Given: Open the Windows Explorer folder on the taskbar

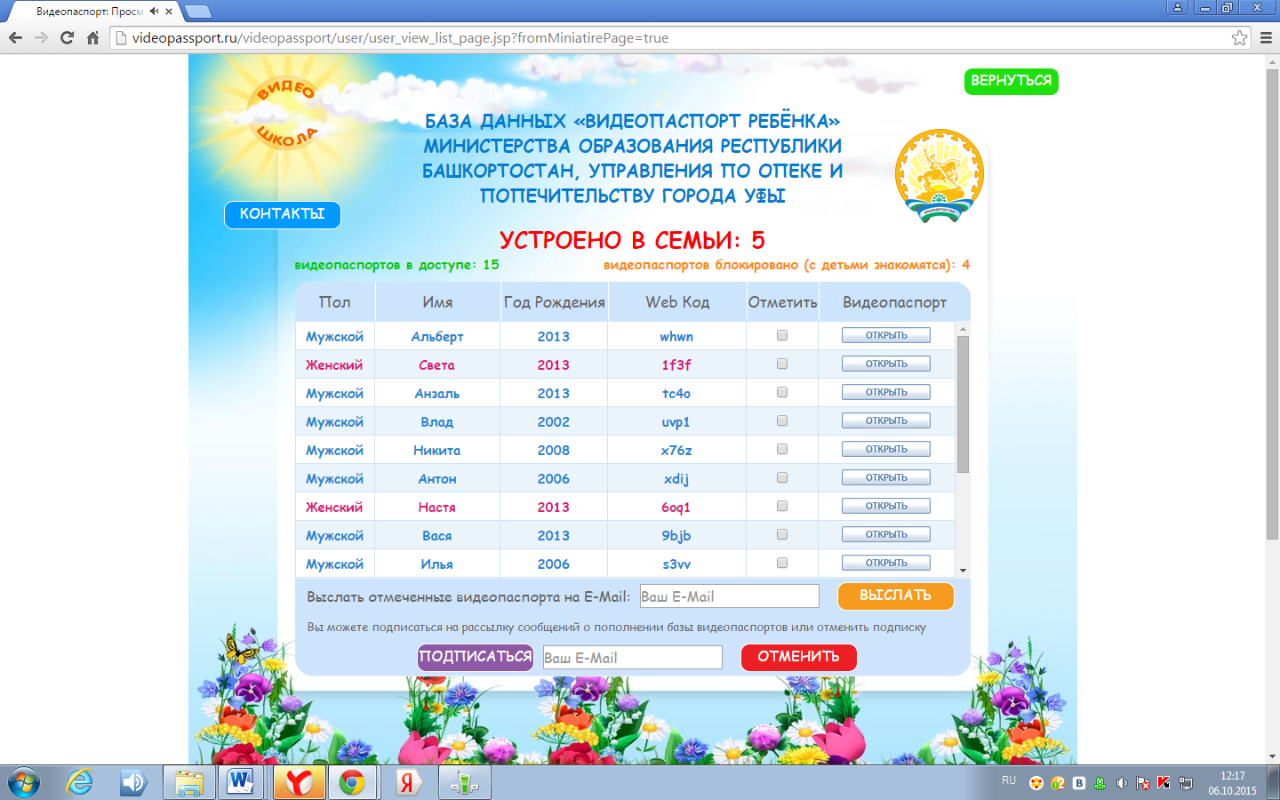Looking at the screenshot, I should tap(189, 782).
